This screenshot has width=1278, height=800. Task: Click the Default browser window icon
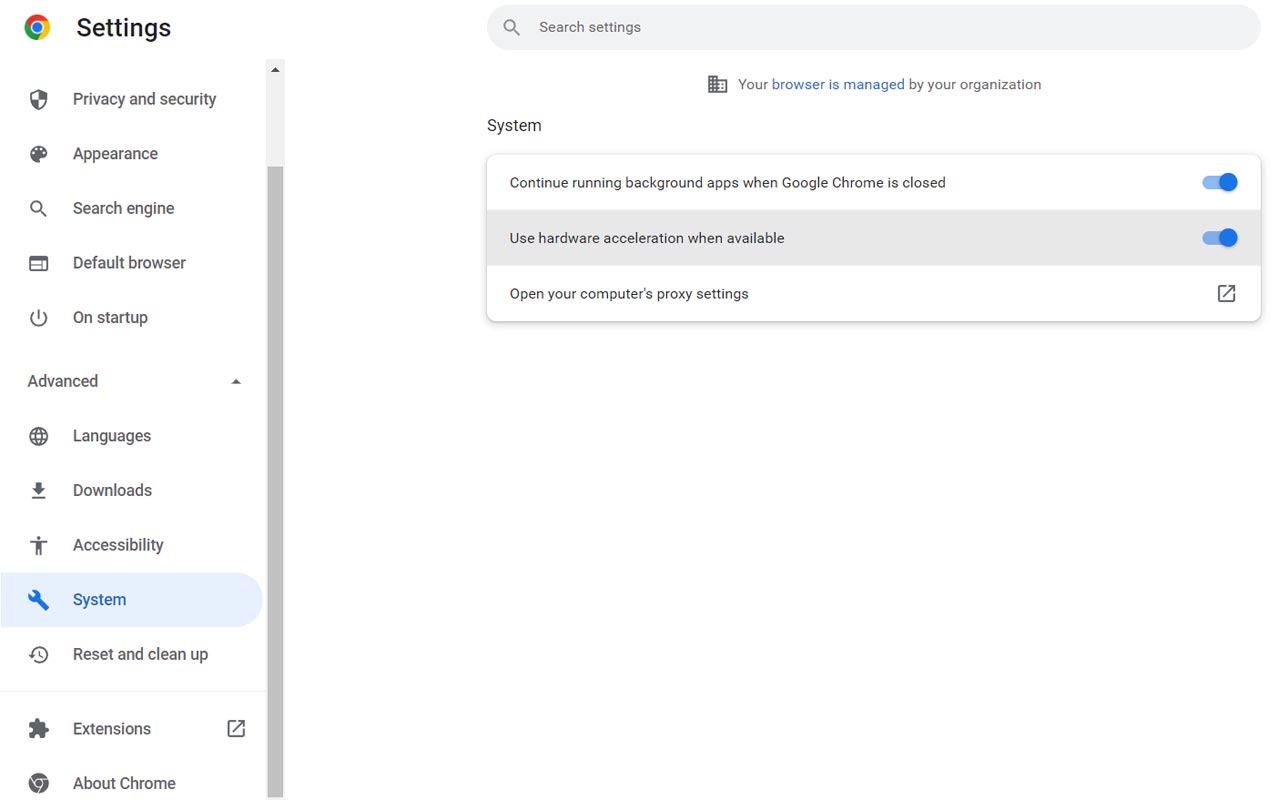point(38,263)
